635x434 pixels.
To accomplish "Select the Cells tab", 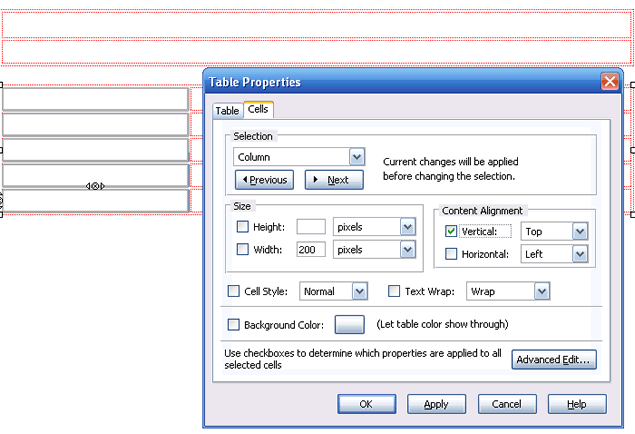I will (258, 110).
